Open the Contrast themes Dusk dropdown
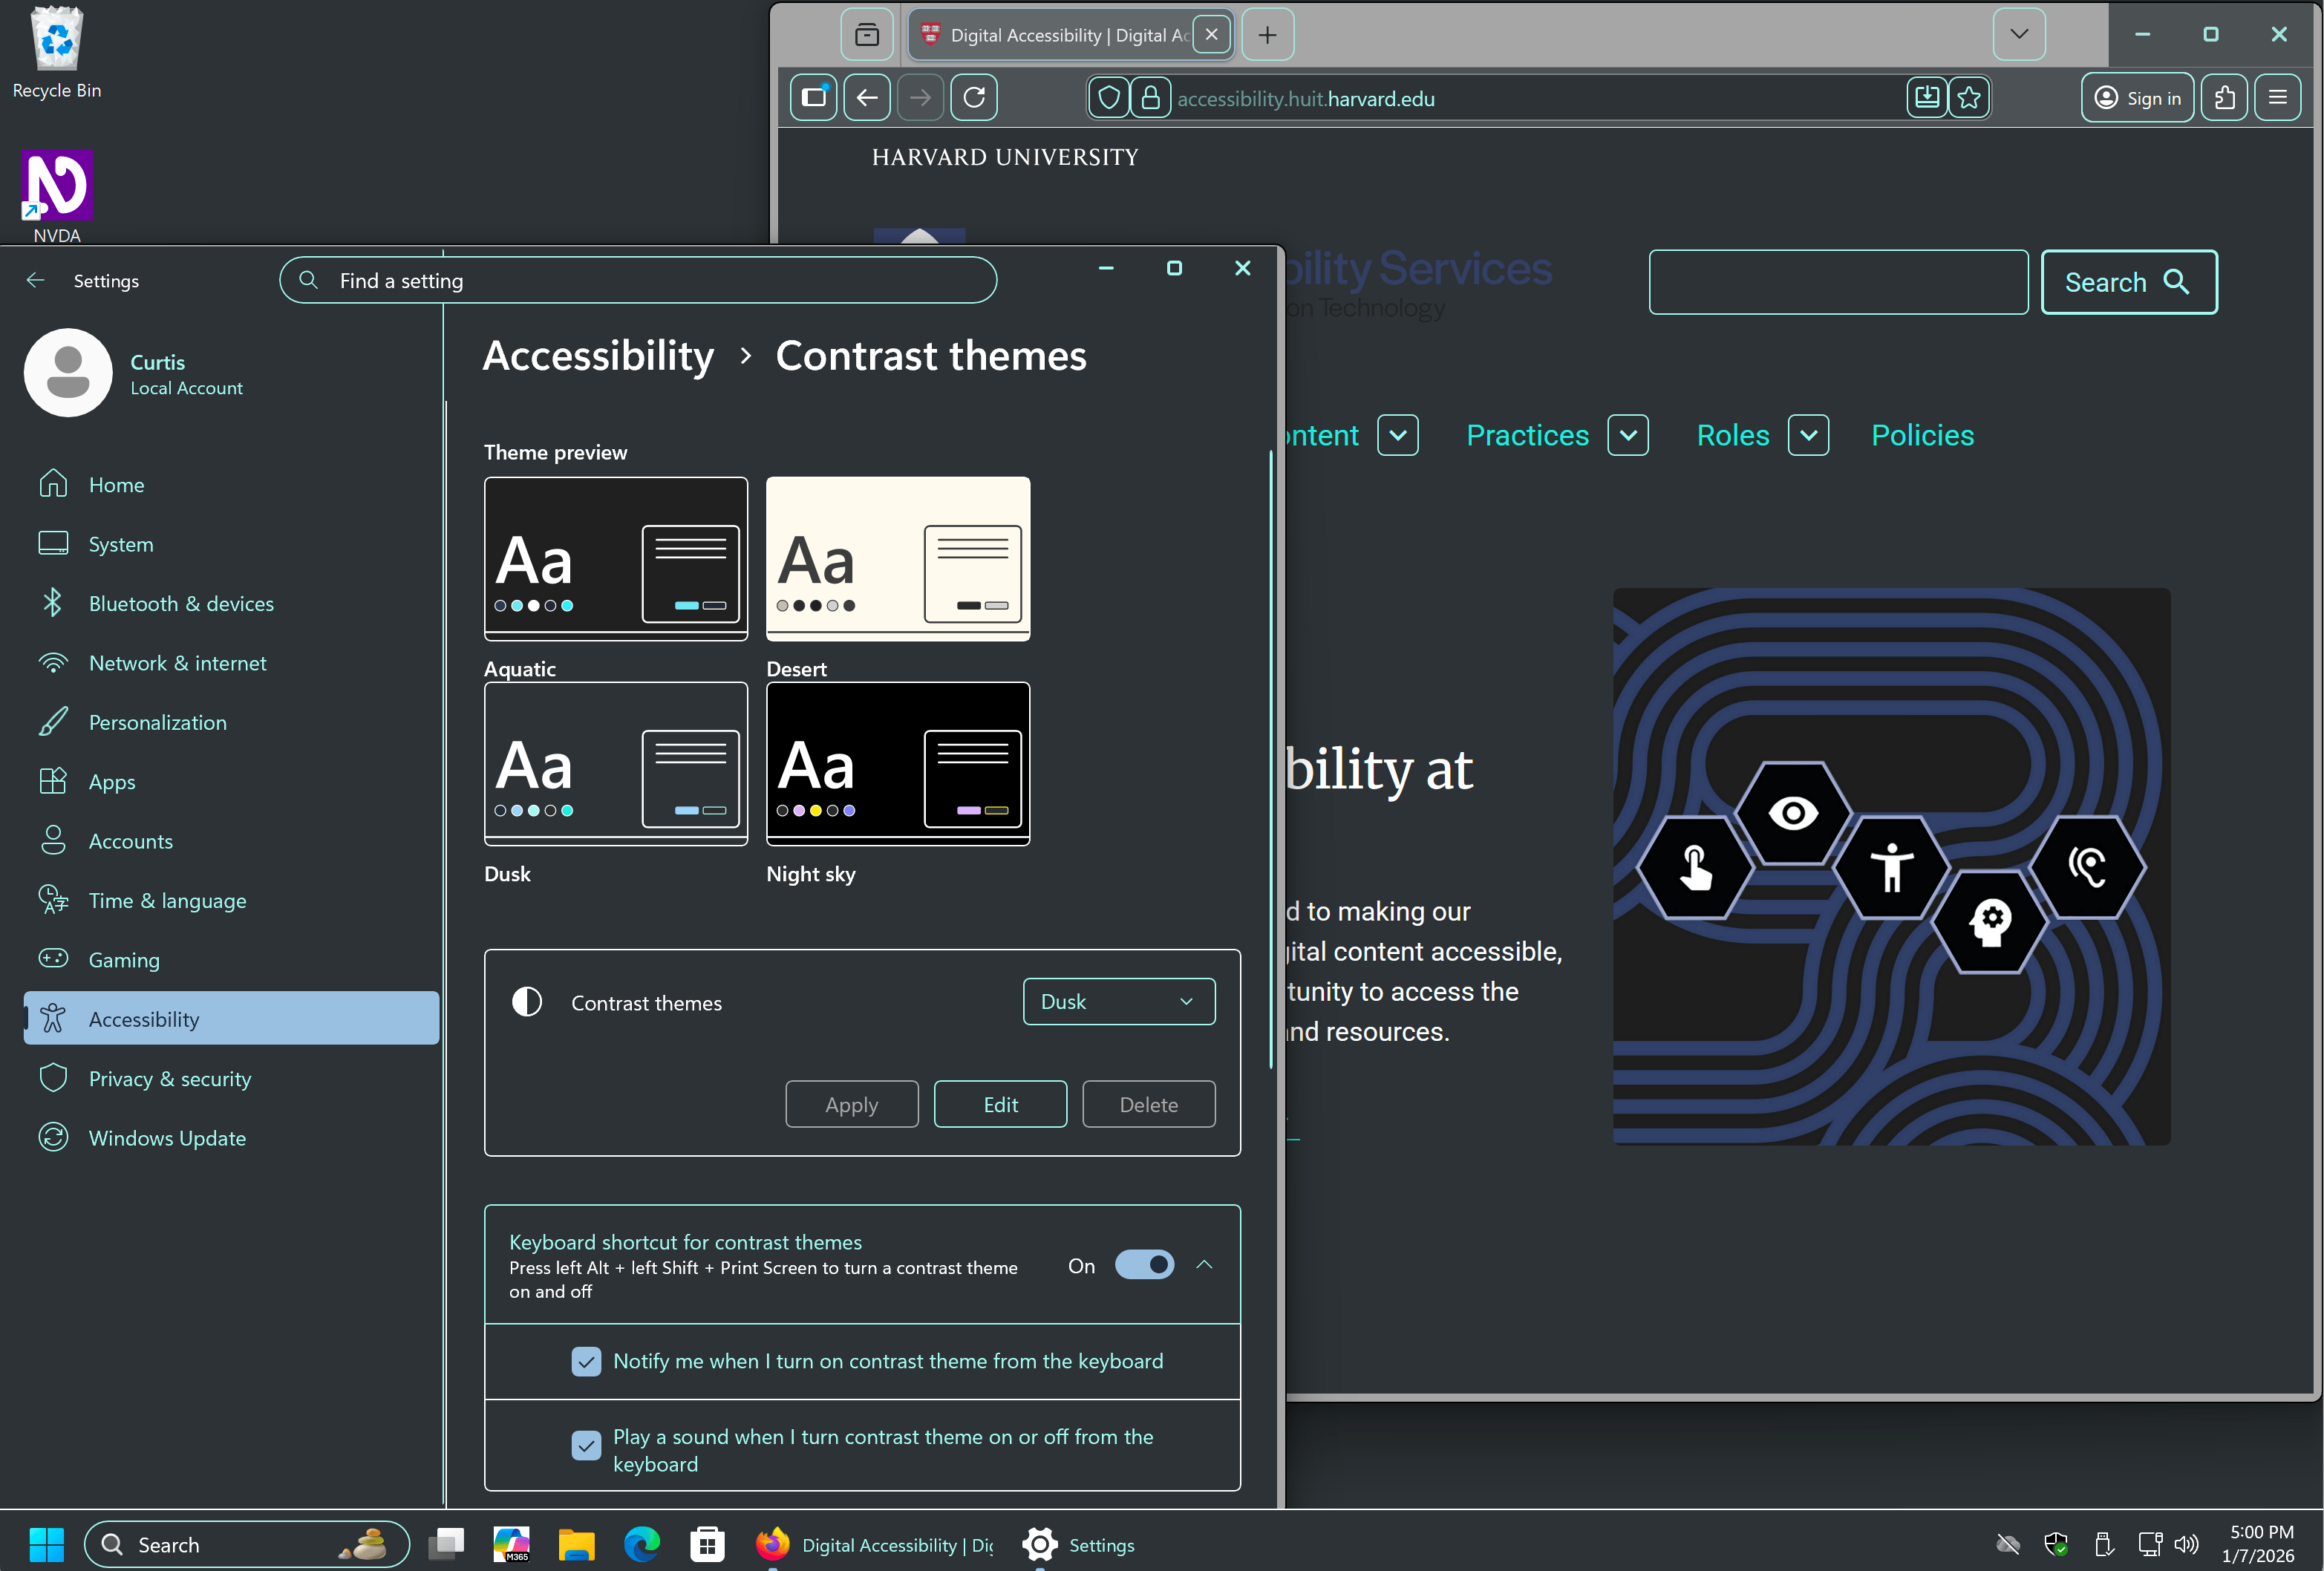Viewport: 2324px width, 1571px height. pyautogui.click(x=1119, y=1001)
